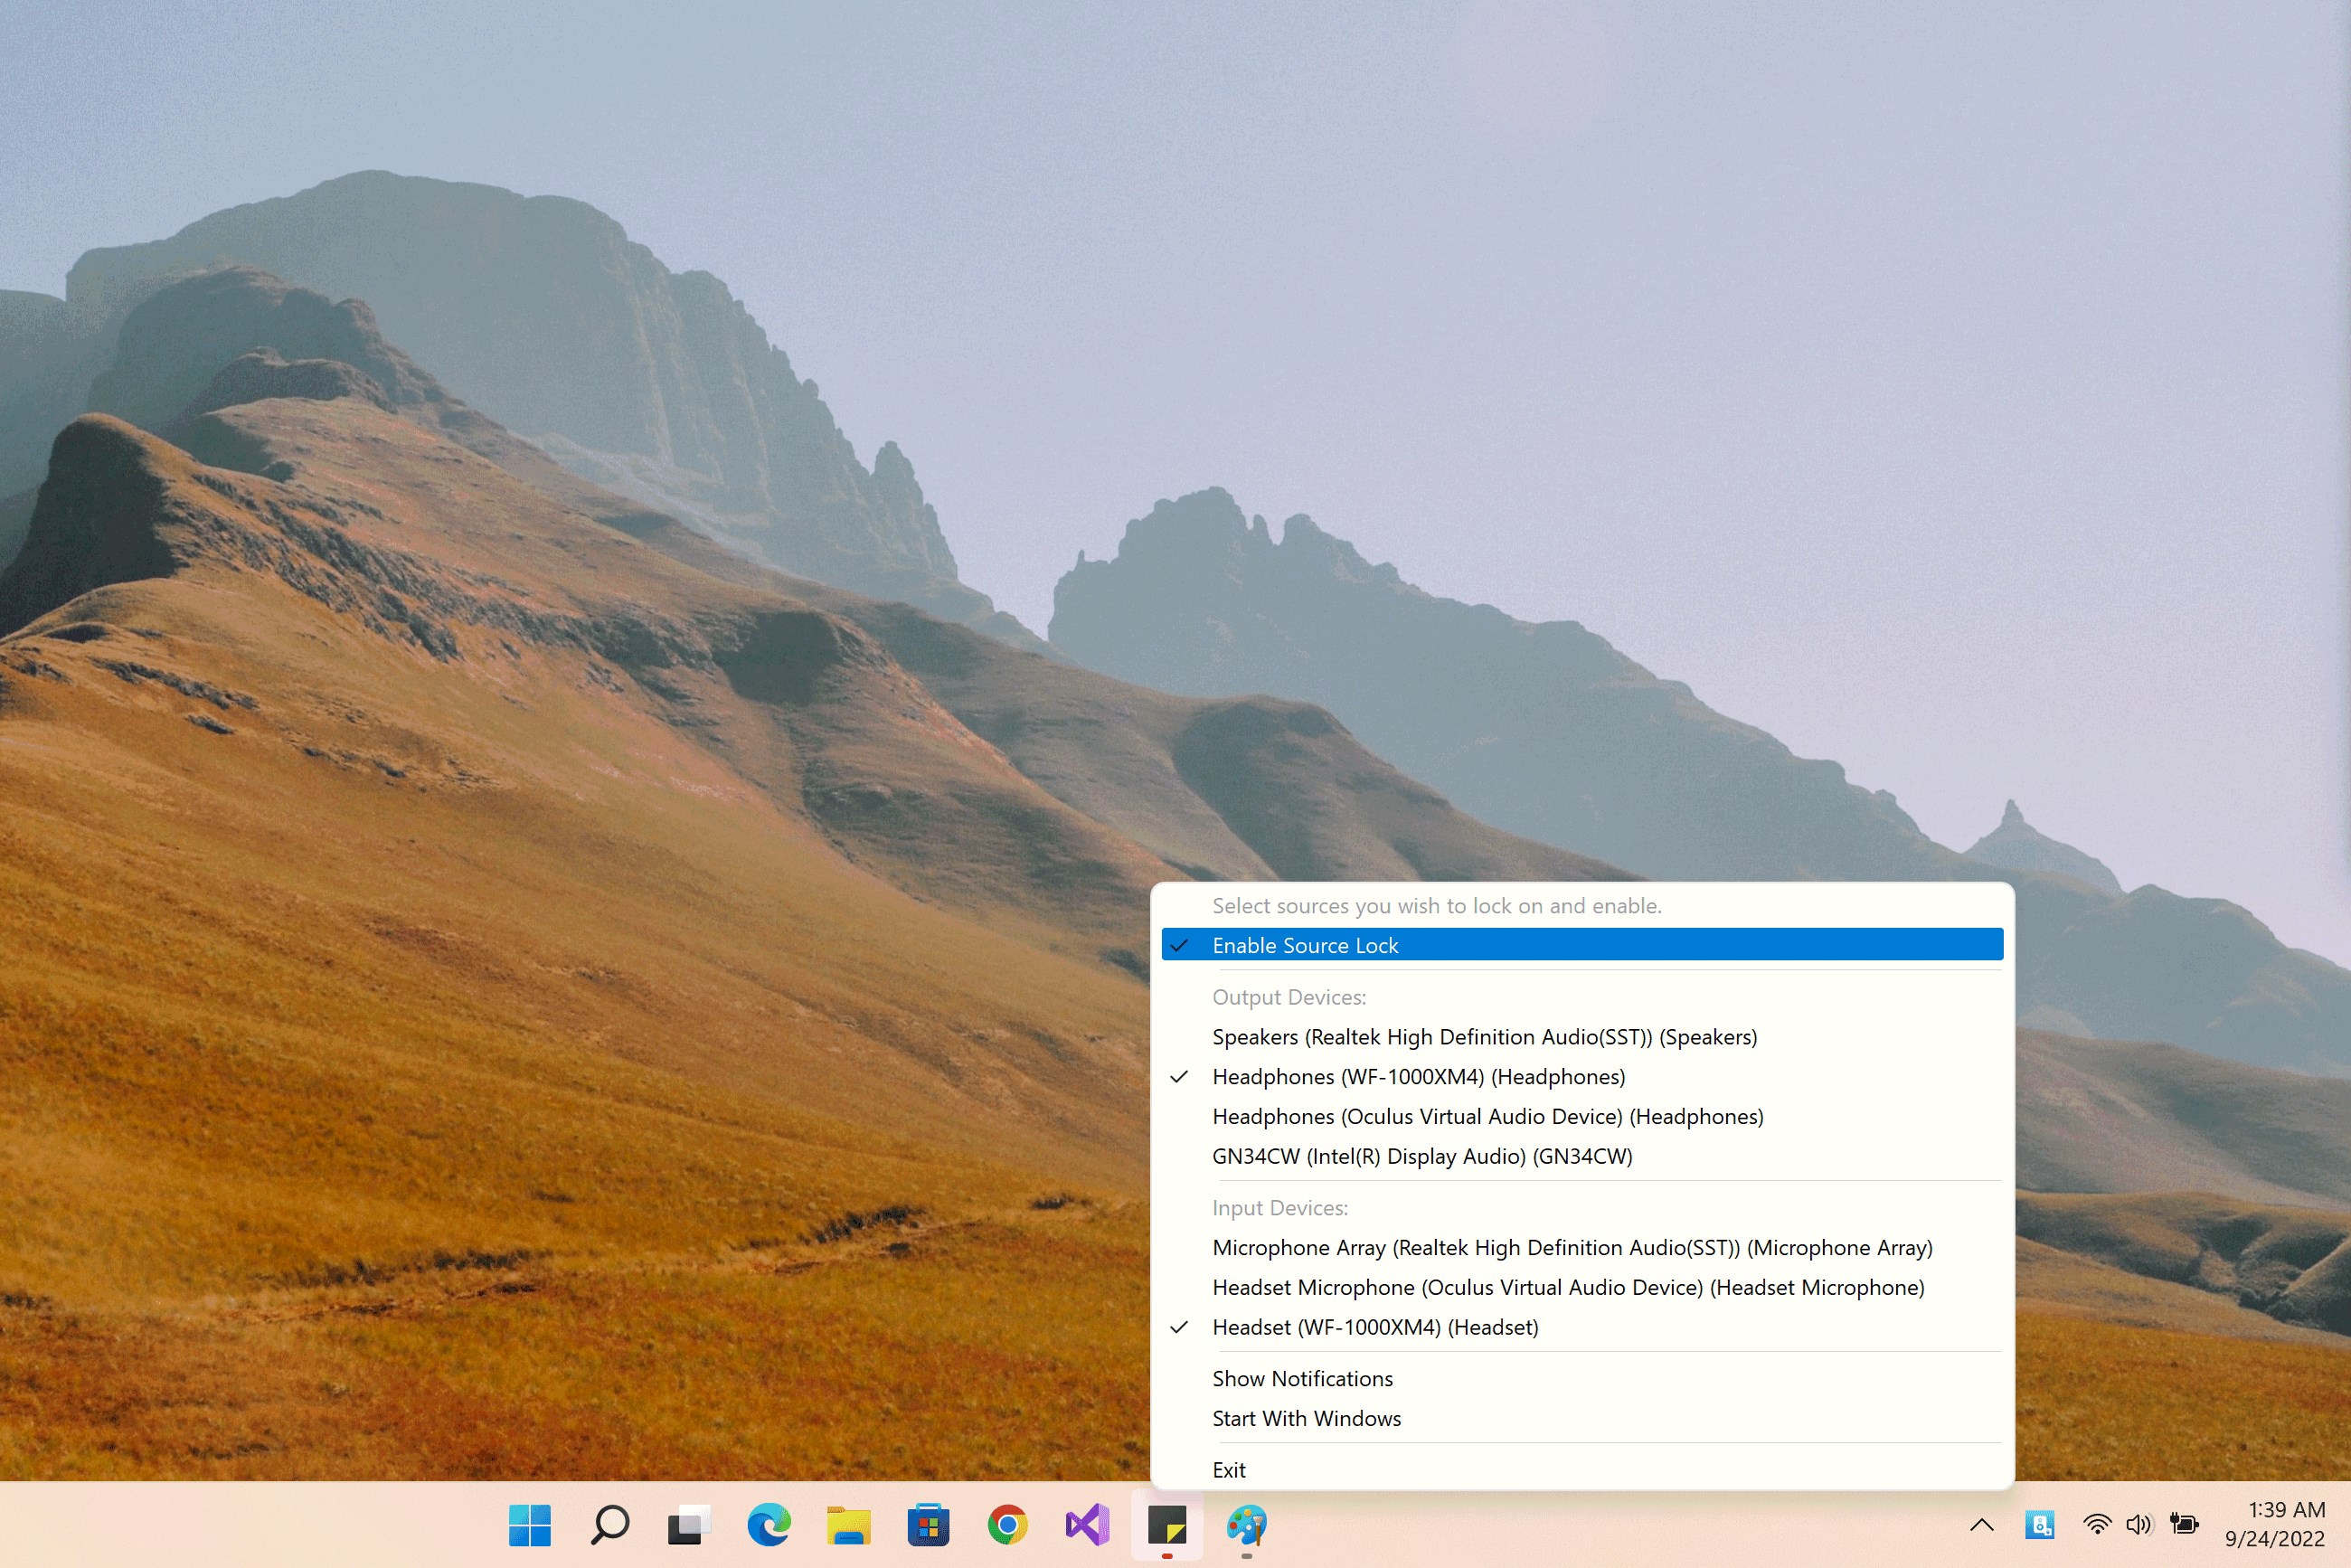The height and width of the screenshot is (1568, 2351).
Task: Select Speakers (Realtek High Definition Audio) output
Action: coord(1582,1037)
